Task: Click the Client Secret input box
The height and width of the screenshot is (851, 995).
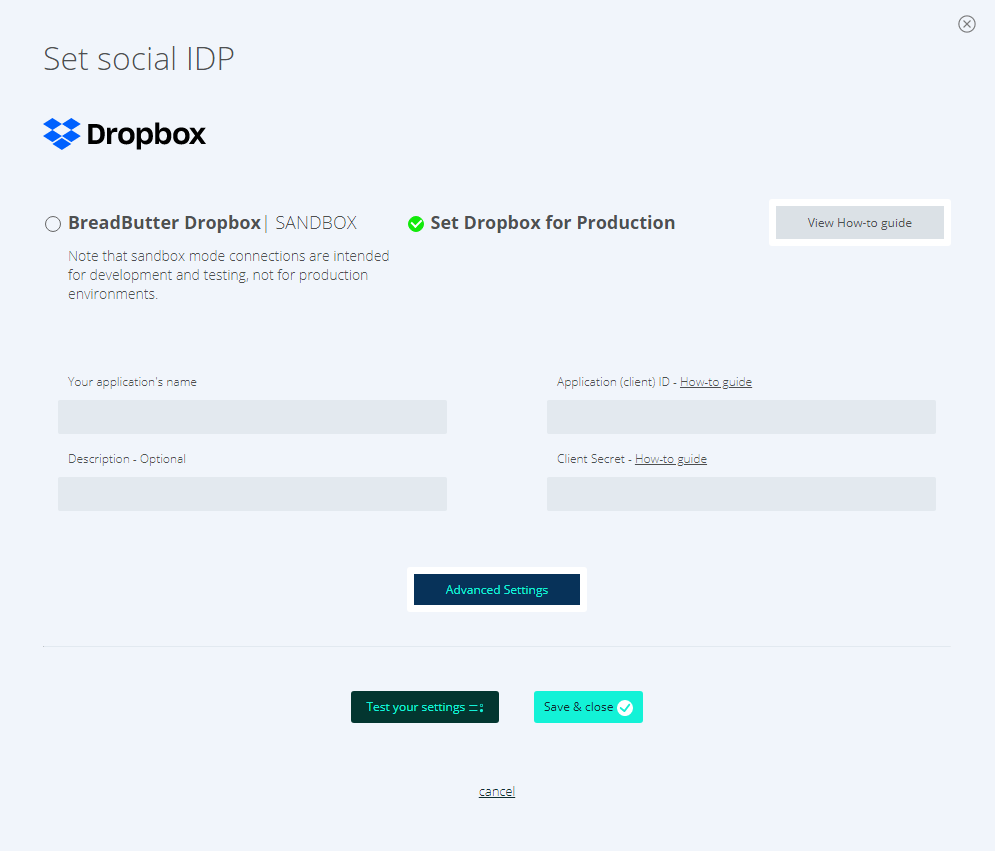Action: pyautogui.click(x=740, y=494)
